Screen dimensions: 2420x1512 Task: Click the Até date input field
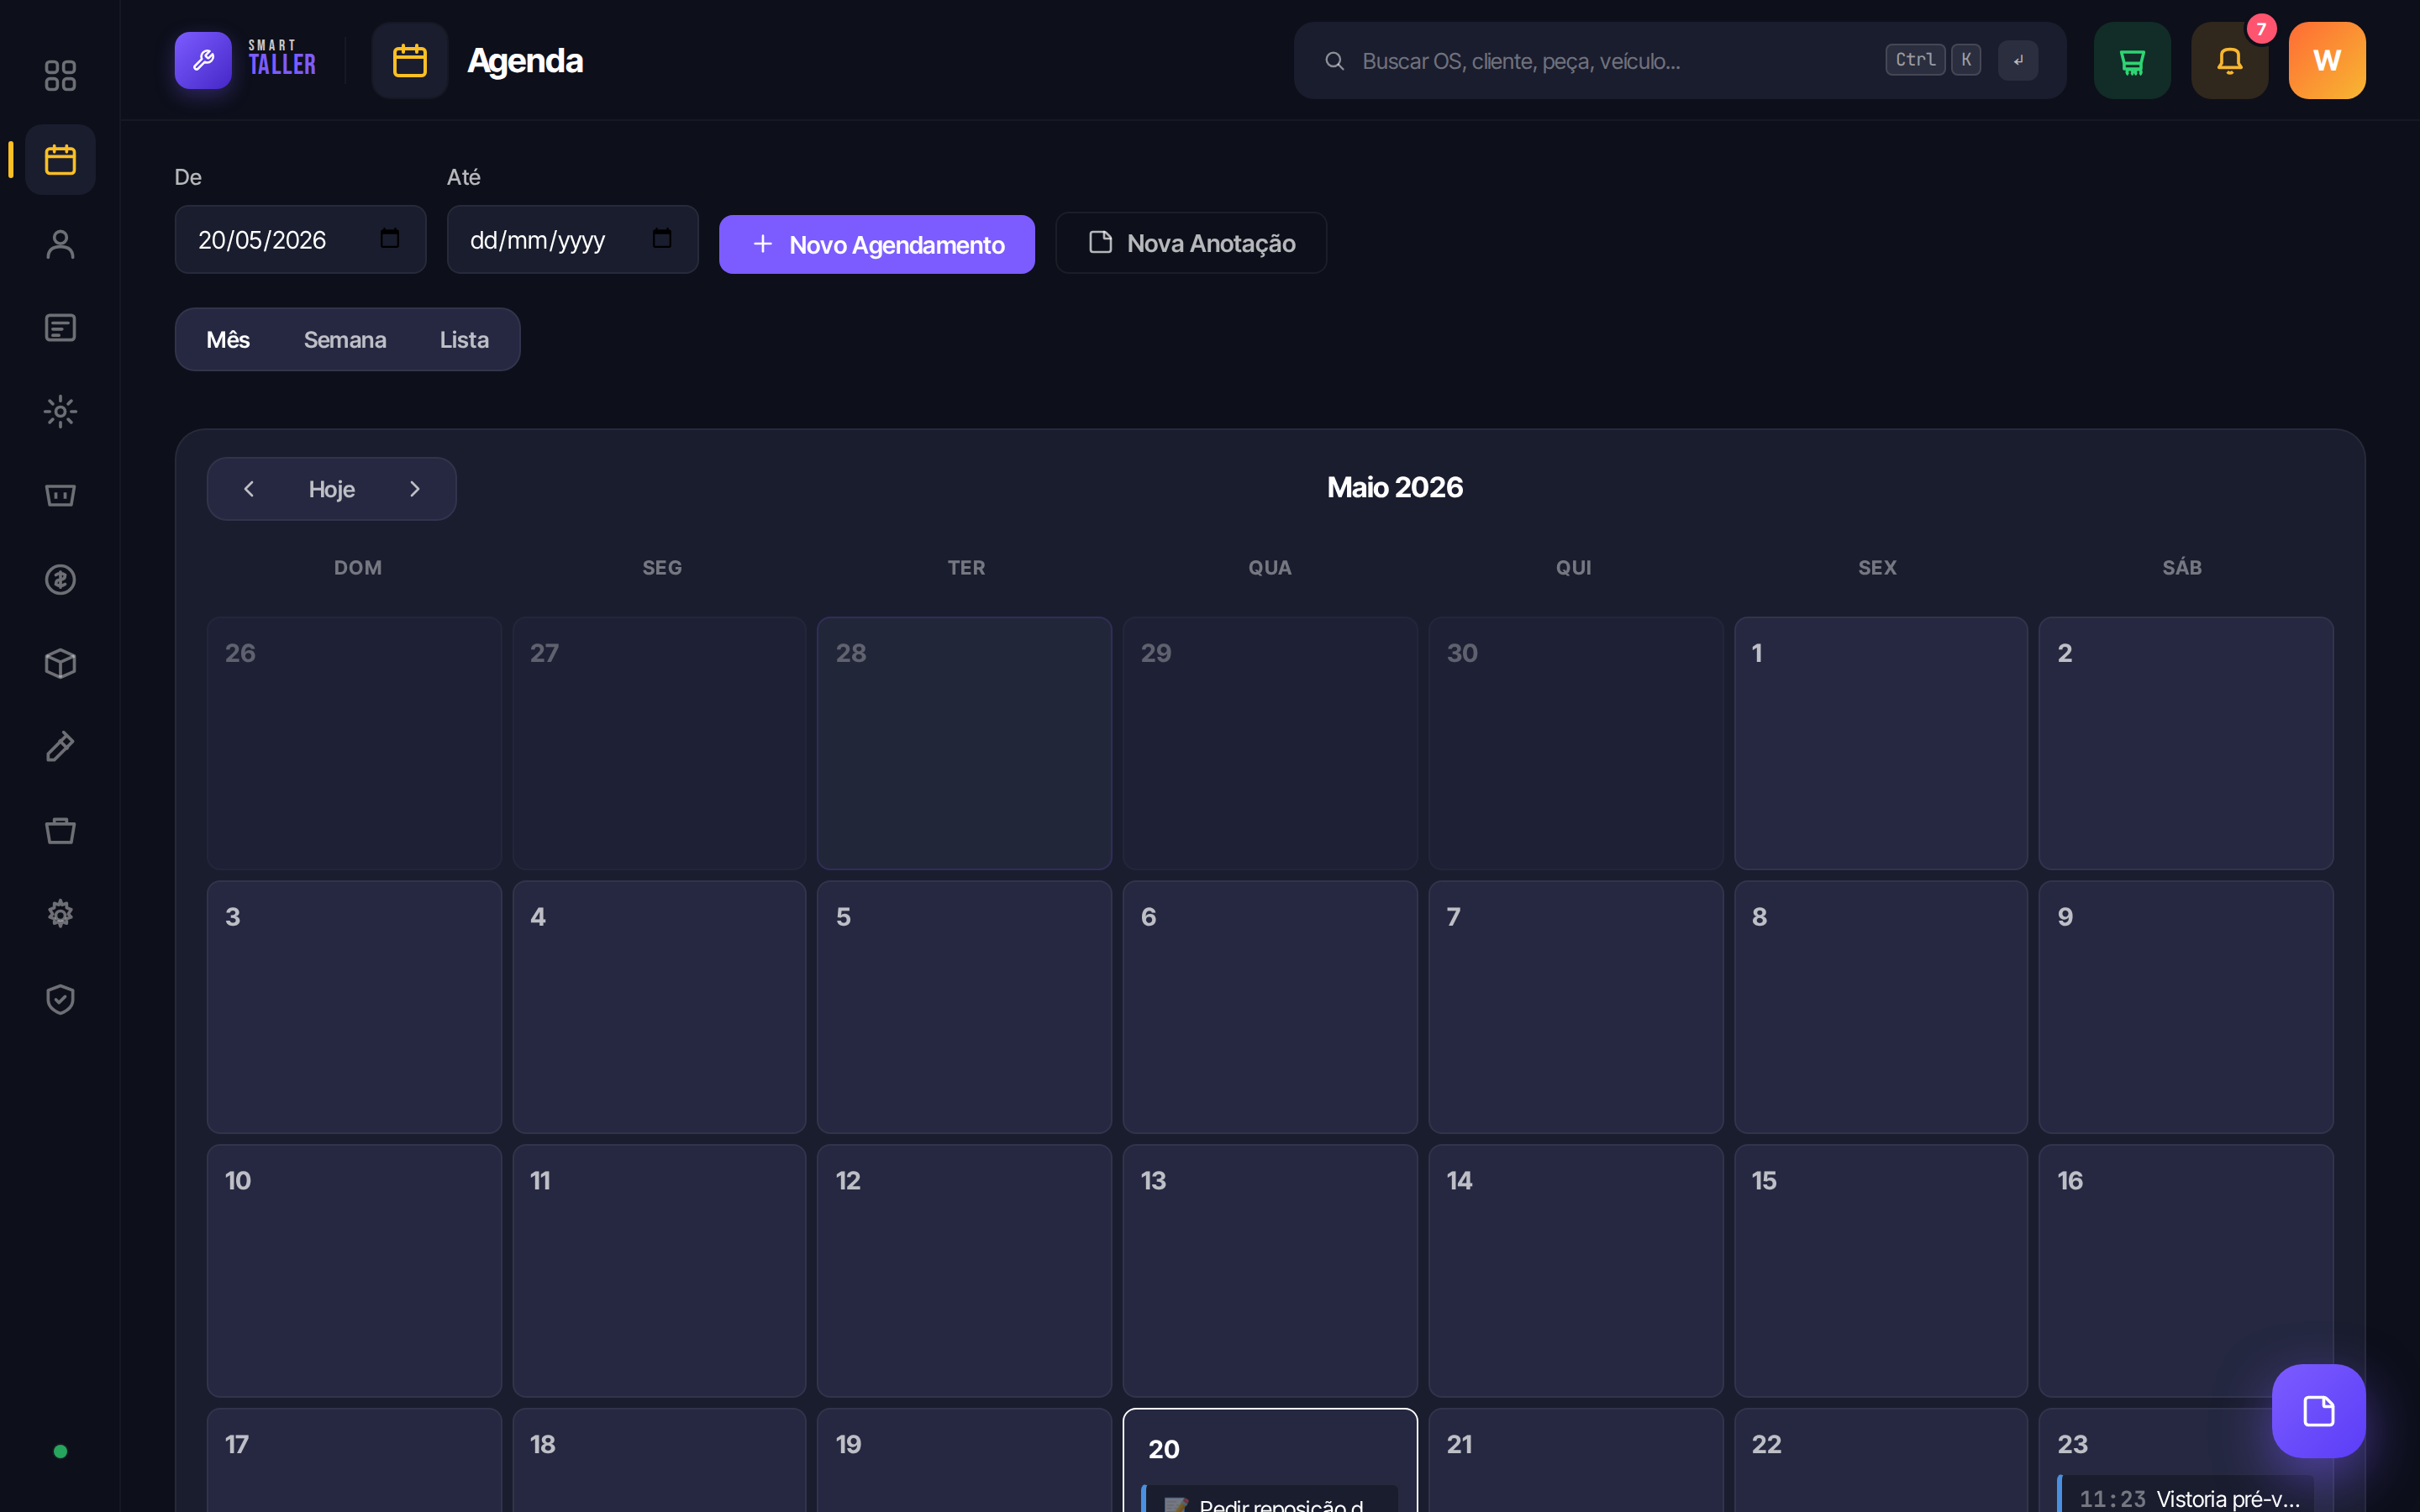point(573,239)
